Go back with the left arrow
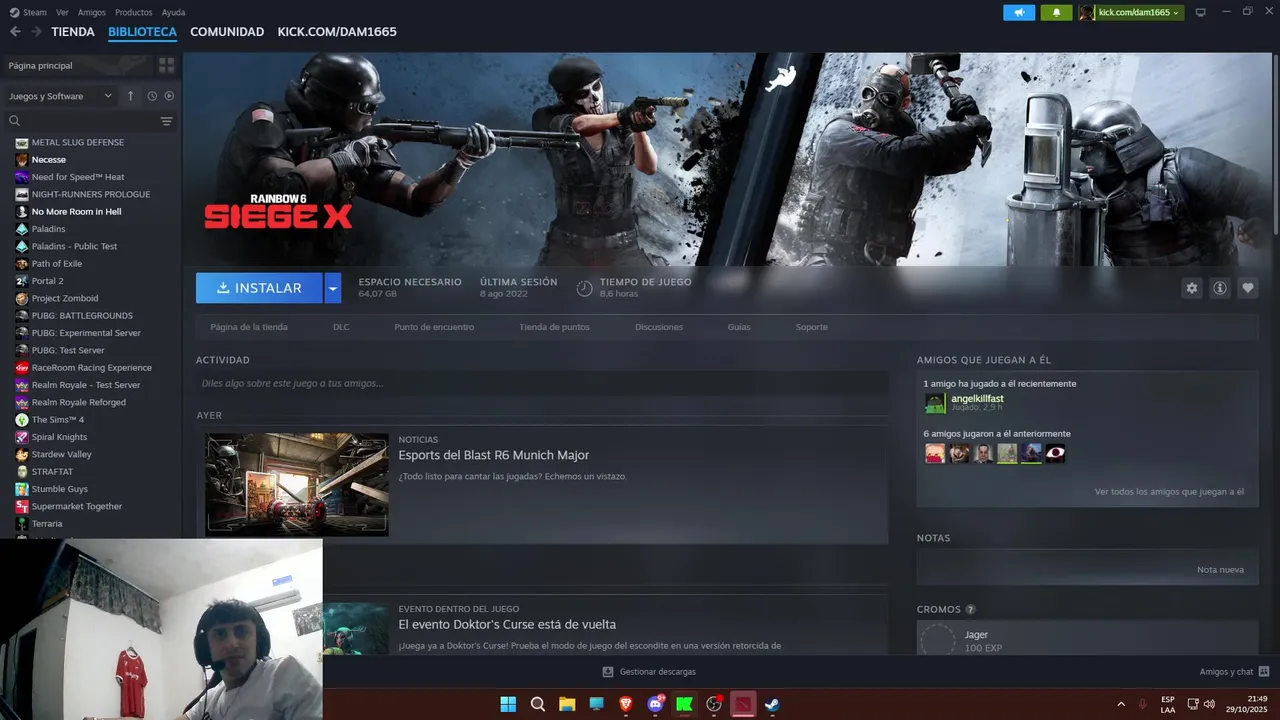 click(15, 32)
